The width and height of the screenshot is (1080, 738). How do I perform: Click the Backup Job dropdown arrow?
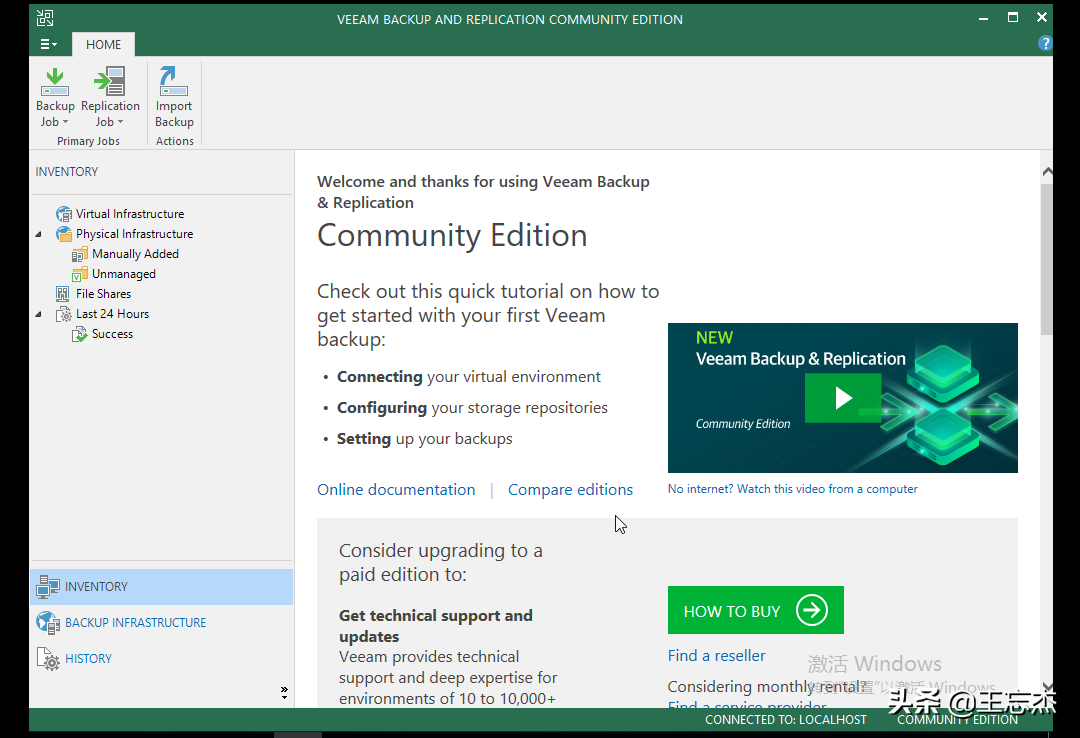click(x=65, y=122)
